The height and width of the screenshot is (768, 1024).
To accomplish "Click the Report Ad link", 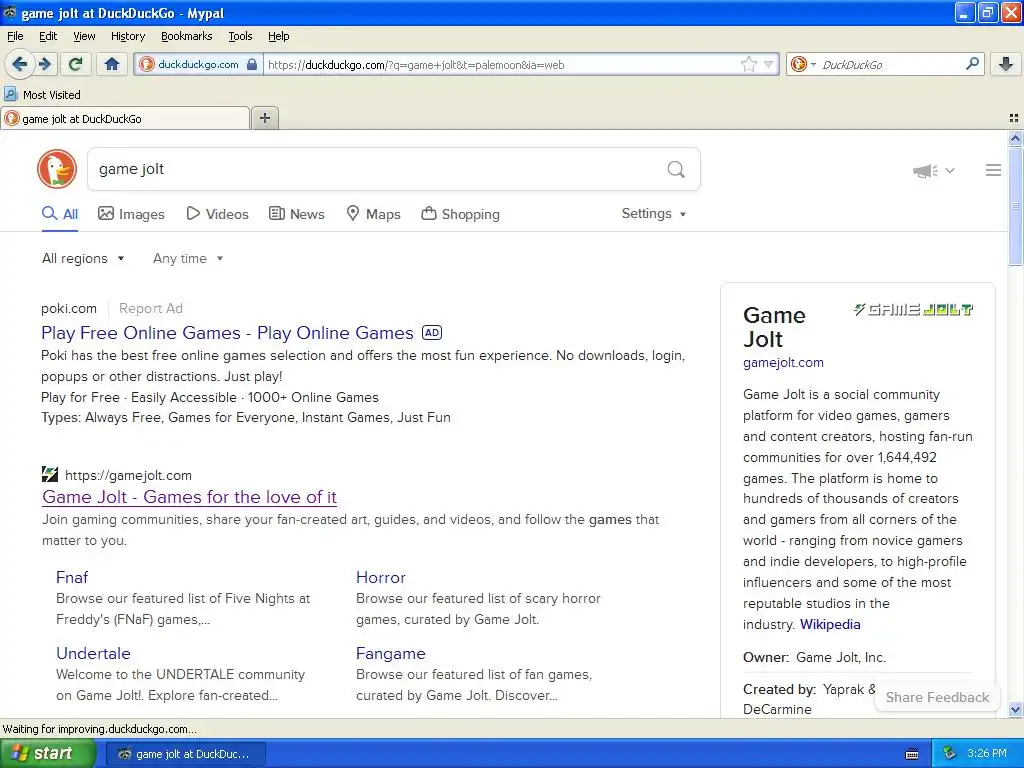I will [151, 308].
